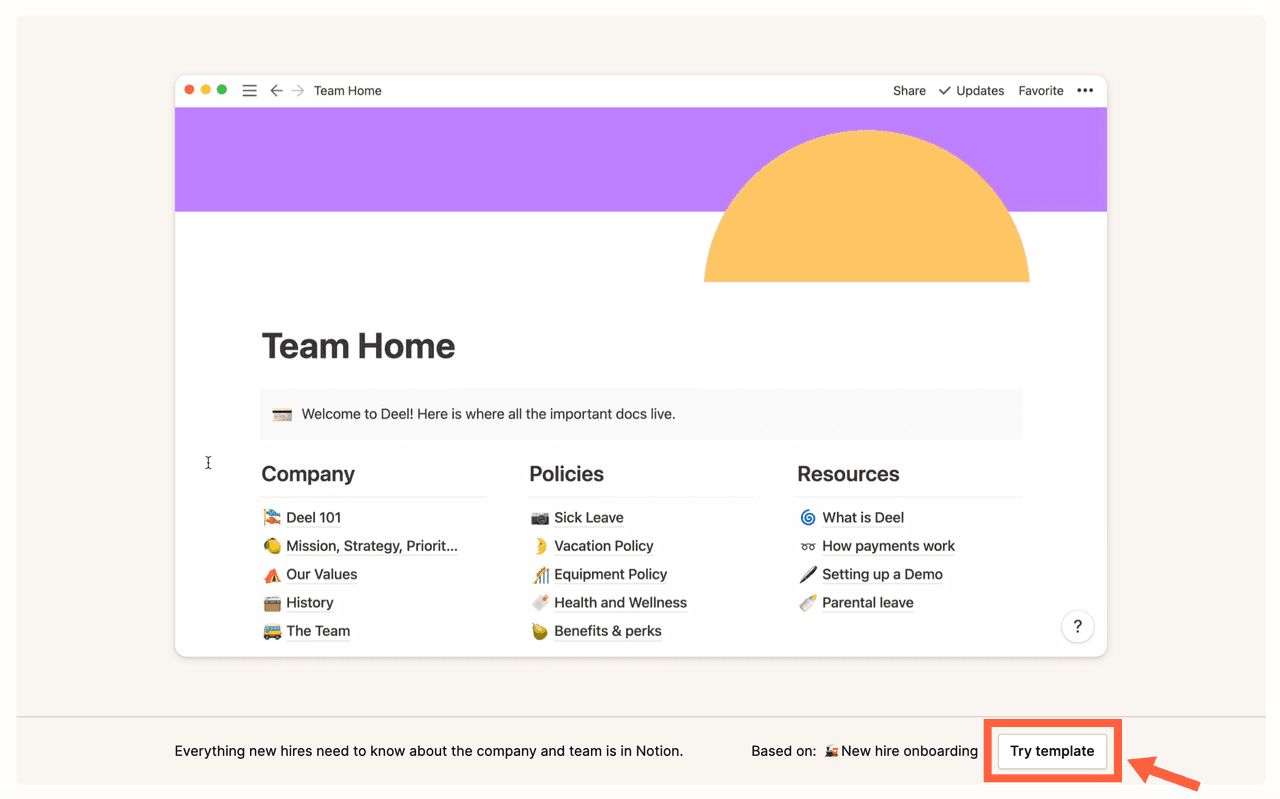The height and width of the screenshot is (799, 1280).
Task: Click the help question mark button
Action: [1077, 626]
